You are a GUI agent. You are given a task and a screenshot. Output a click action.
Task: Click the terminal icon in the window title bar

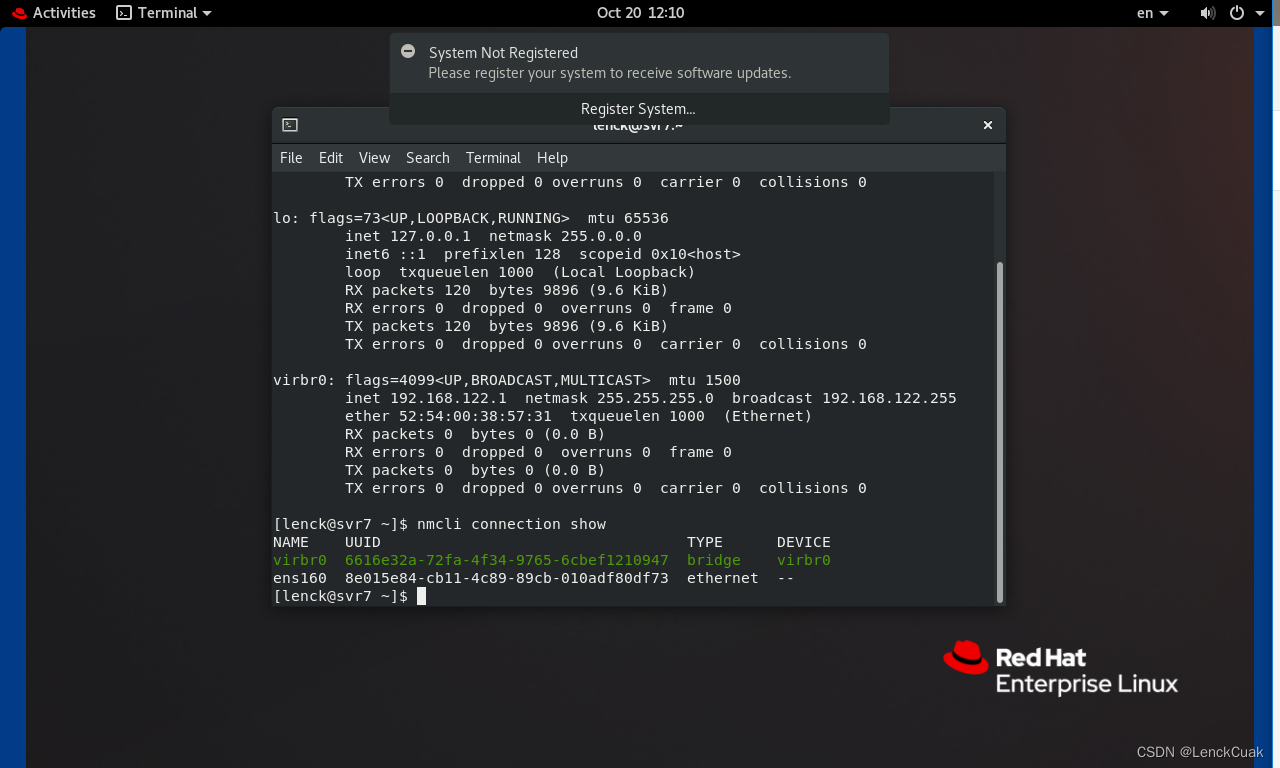point(290,125)
